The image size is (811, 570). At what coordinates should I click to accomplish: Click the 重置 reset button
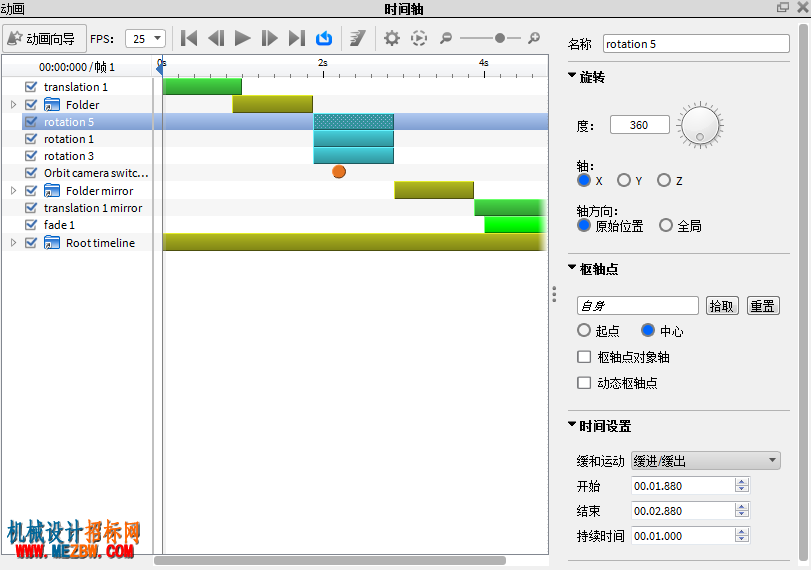point(763,306)
